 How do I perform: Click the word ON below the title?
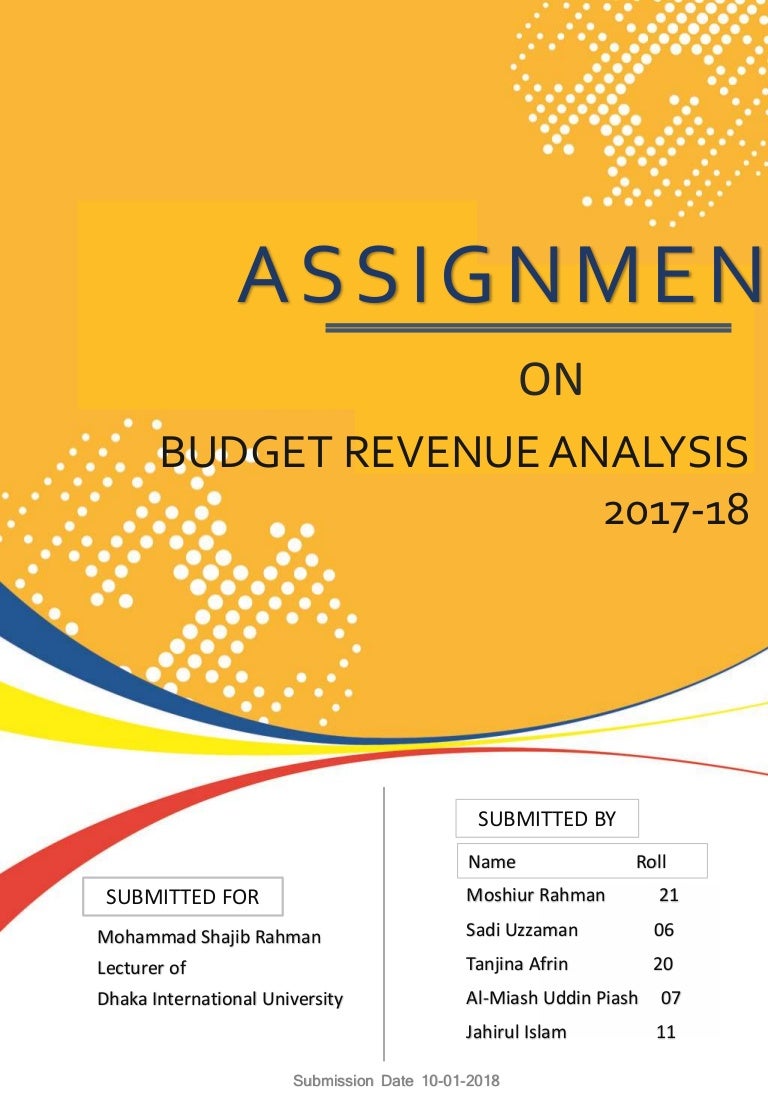click(x=550, y=381)
